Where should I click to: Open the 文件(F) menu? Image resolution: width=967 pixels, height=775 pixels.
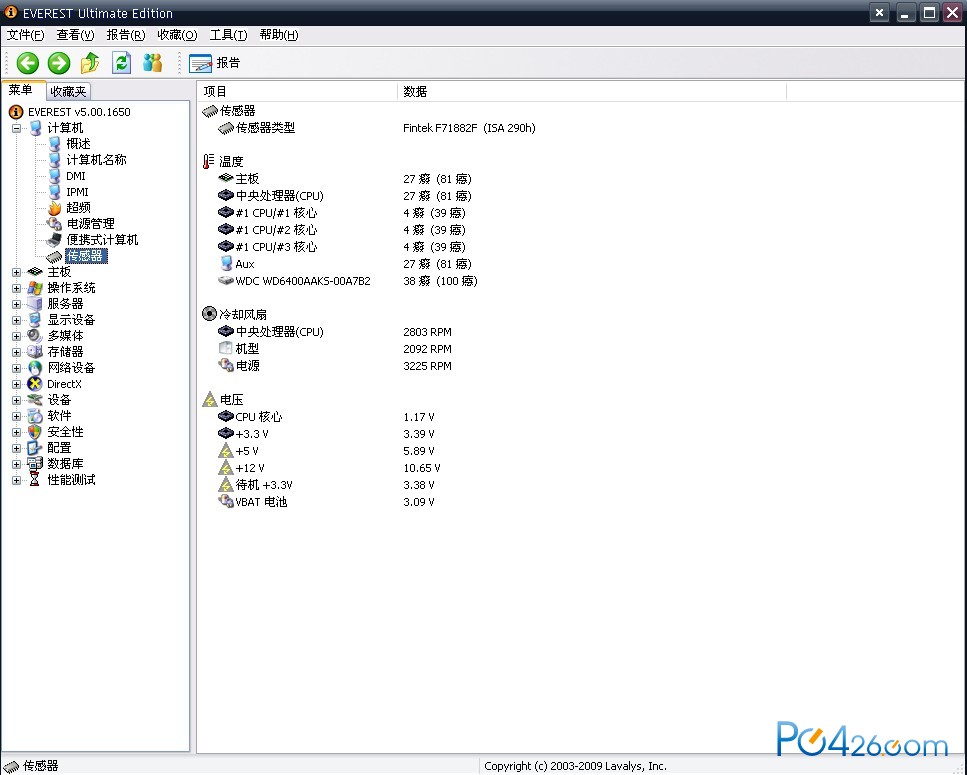25,35
